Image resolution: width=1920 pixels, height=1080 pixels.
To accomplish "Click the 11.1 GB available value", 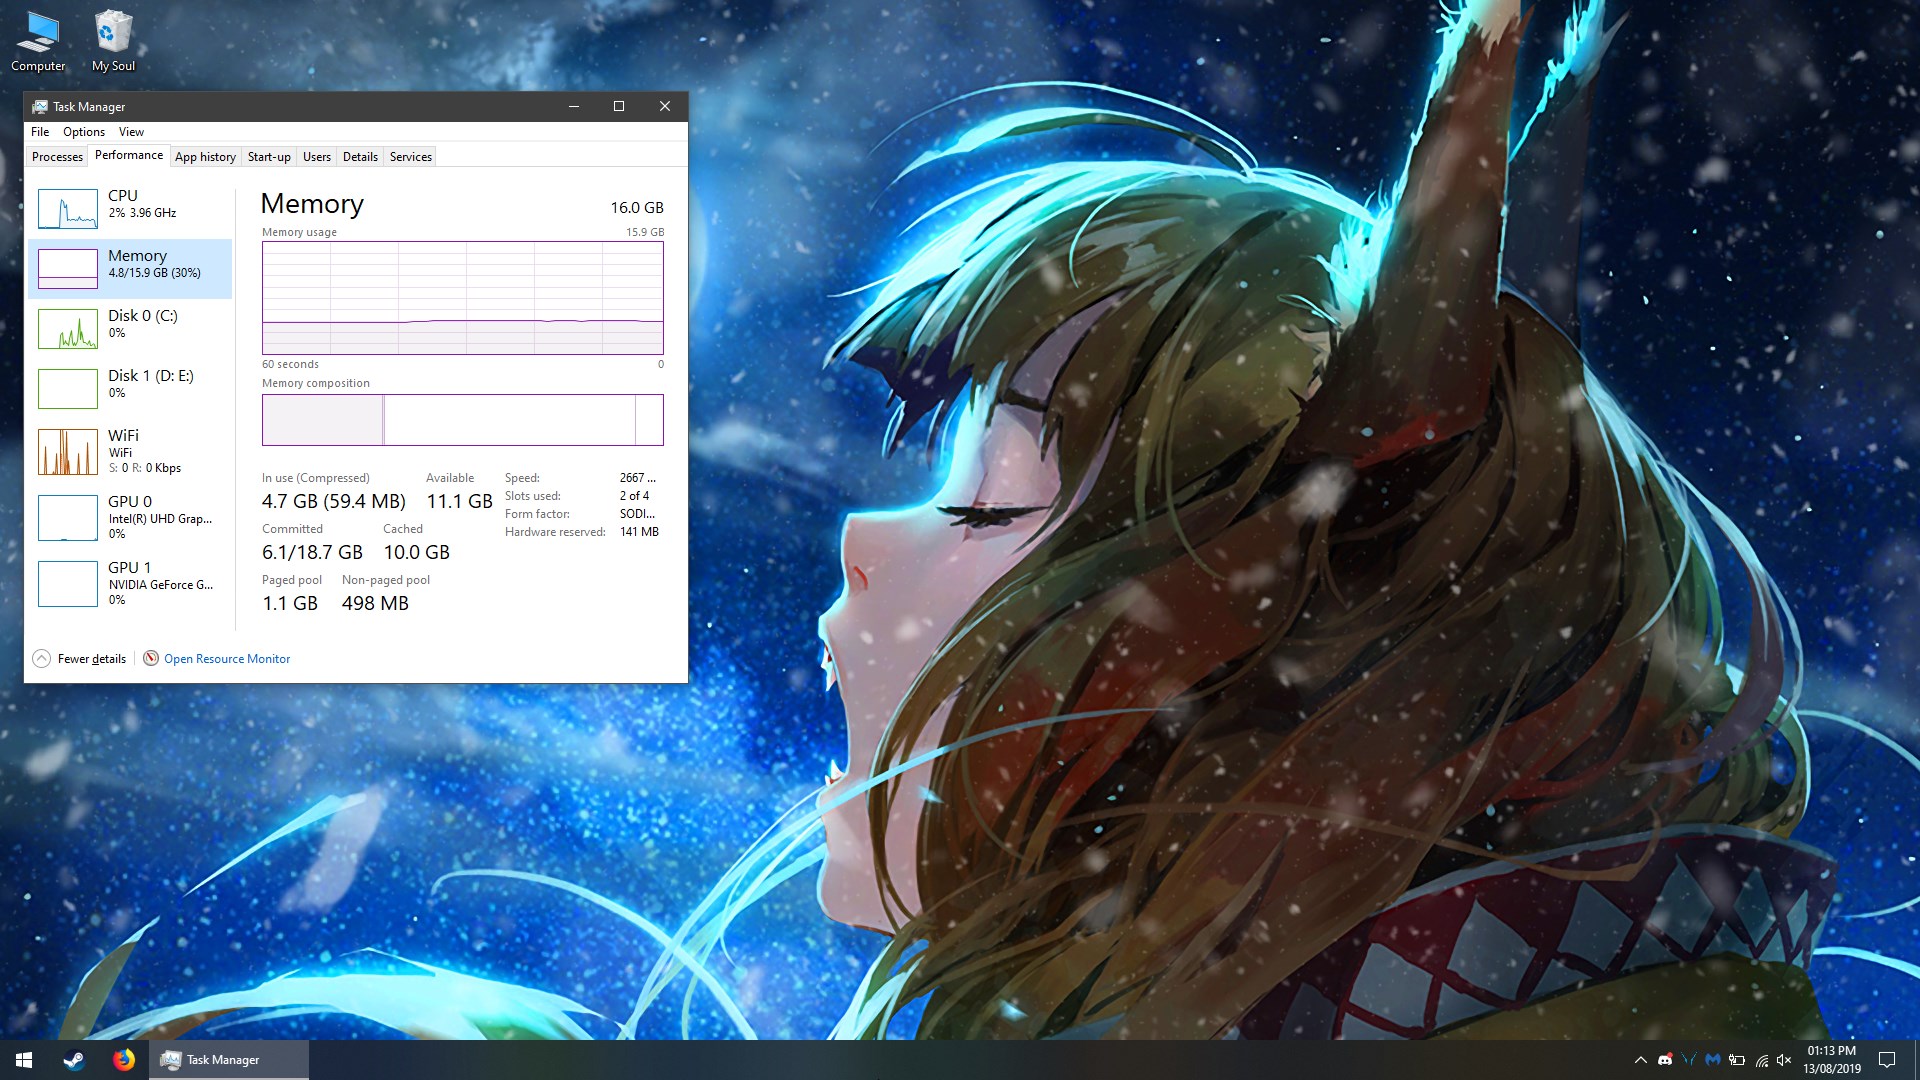I will 460,501.
